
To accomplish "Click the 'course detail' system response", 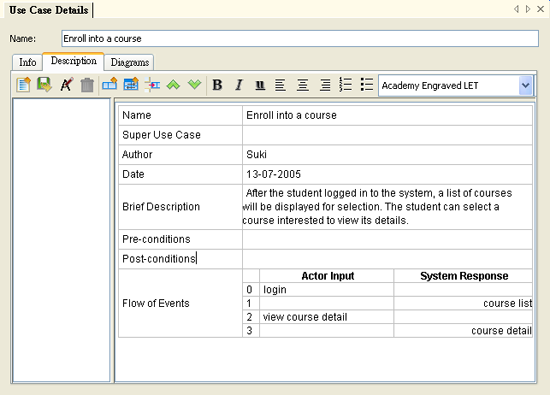I will click(x=501, y=331).
